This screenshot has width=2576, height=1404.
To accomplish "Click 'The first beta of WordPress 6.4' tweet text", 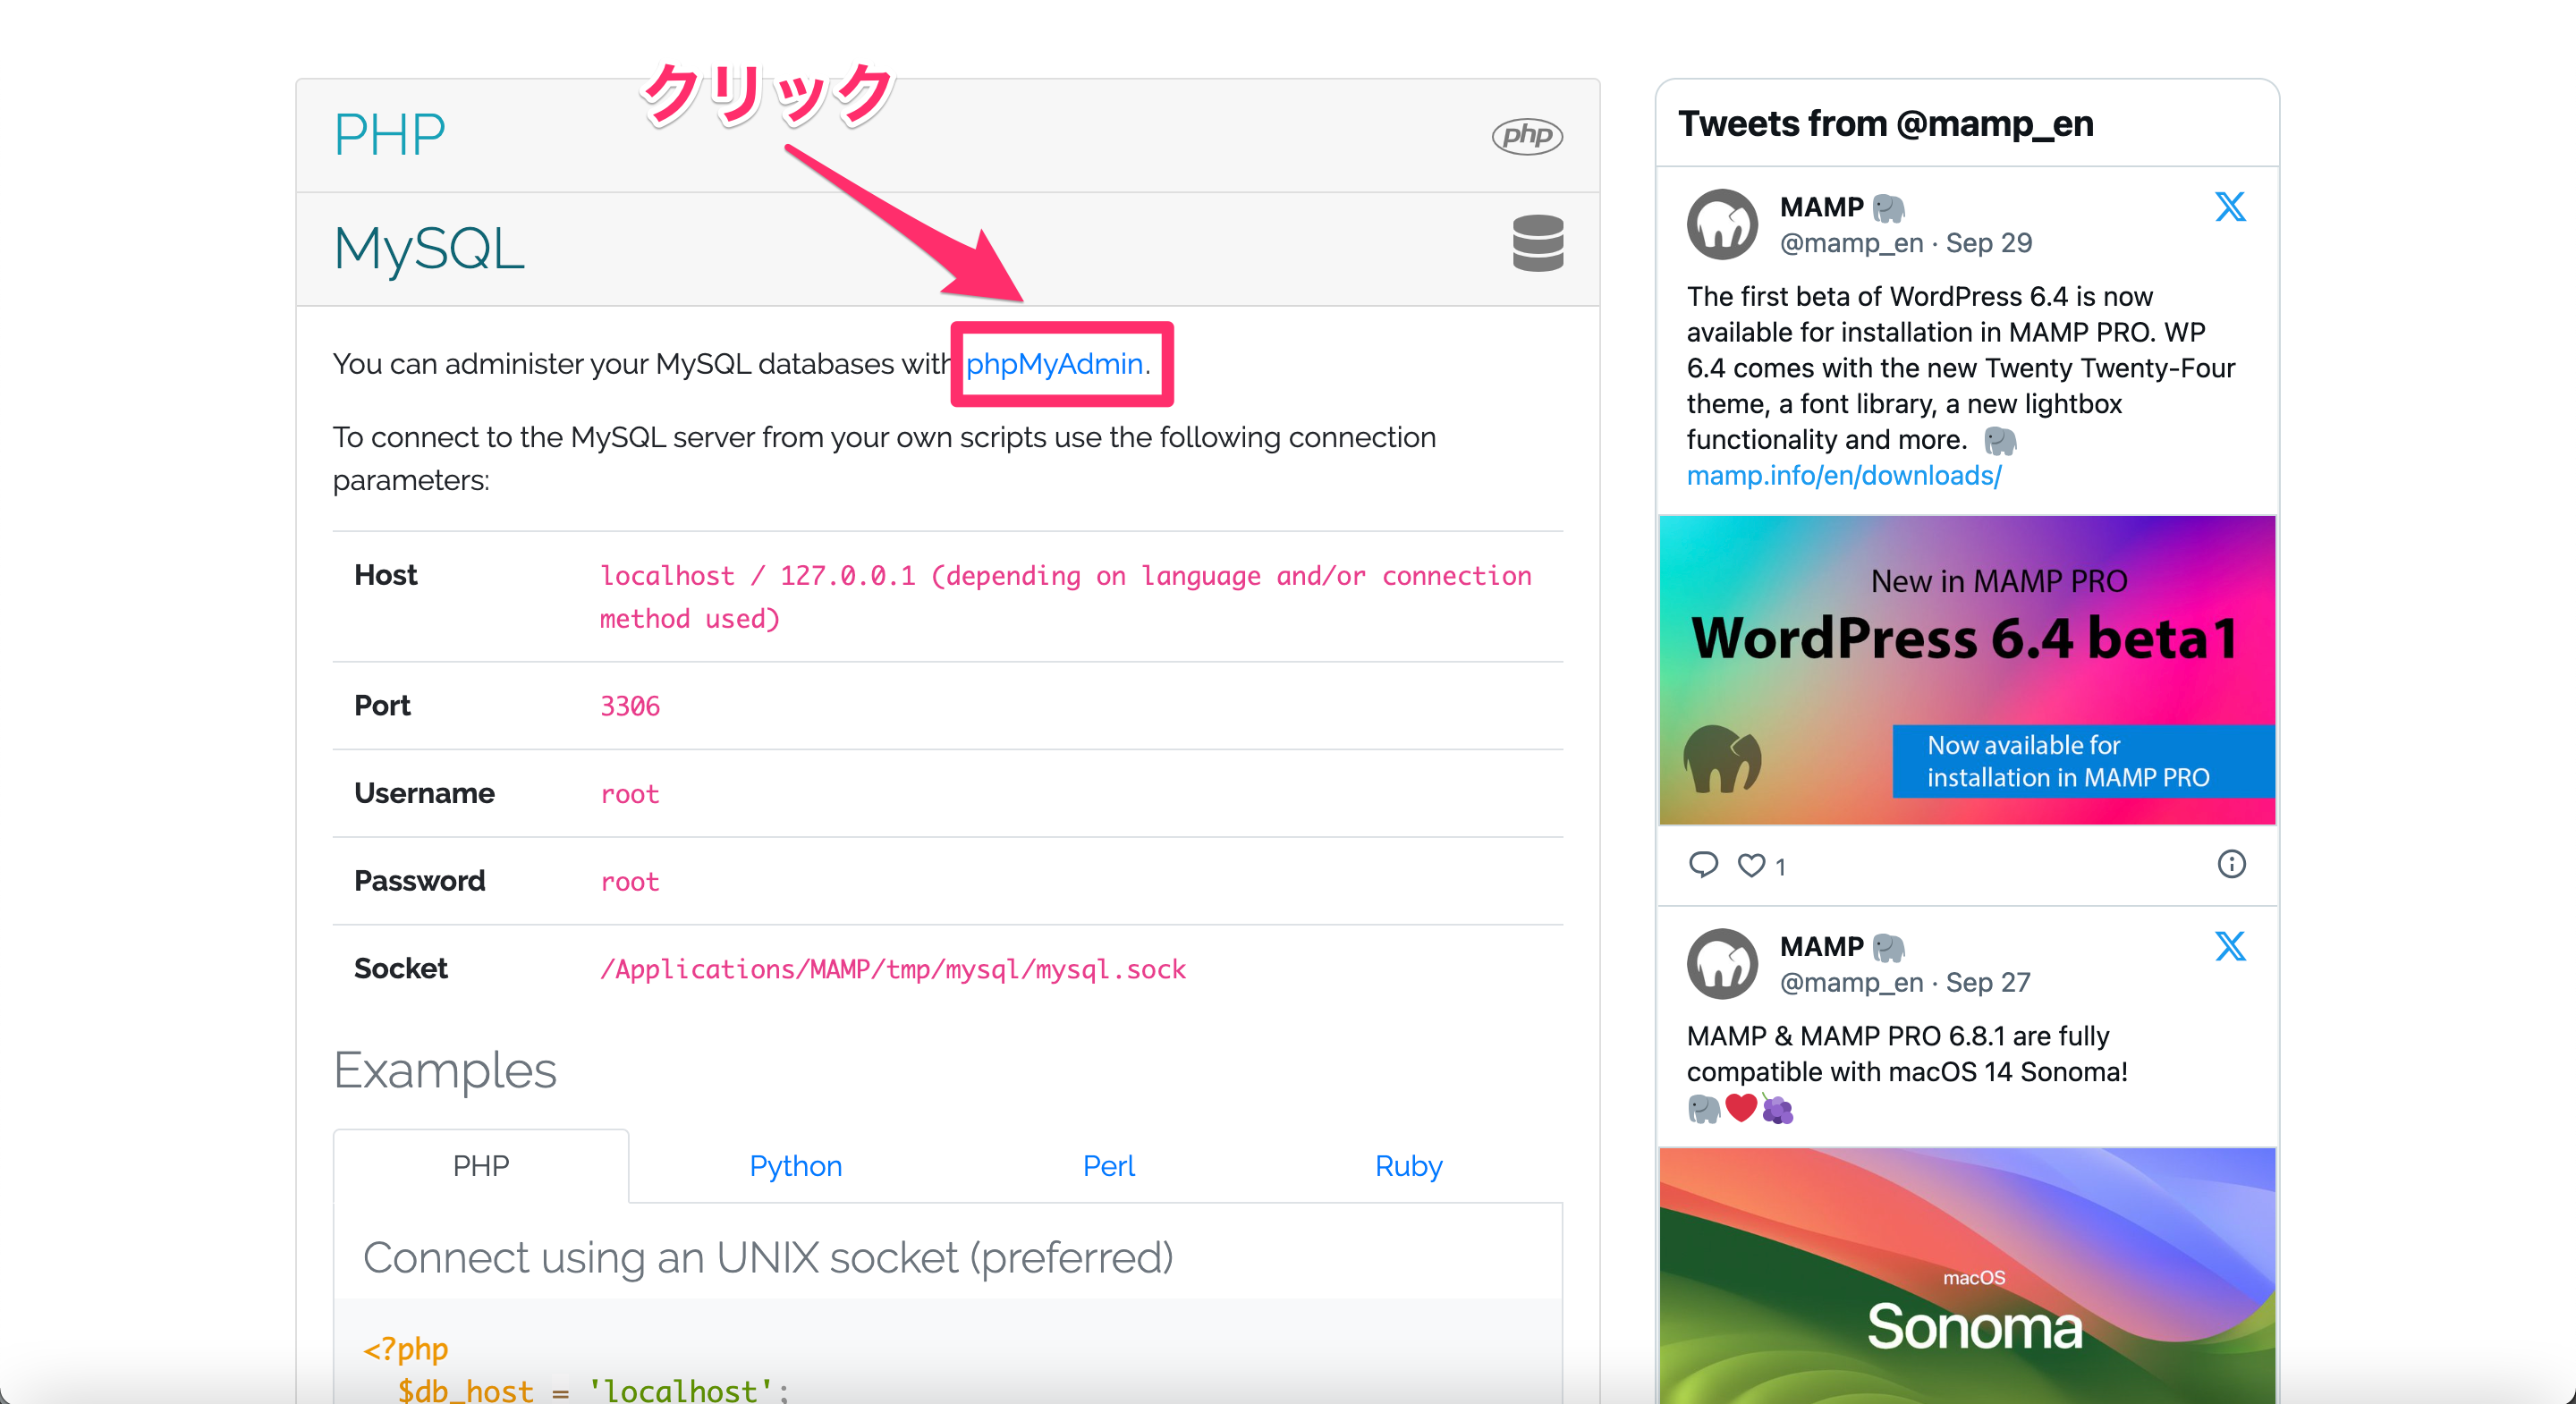I will pos(1960,368).
